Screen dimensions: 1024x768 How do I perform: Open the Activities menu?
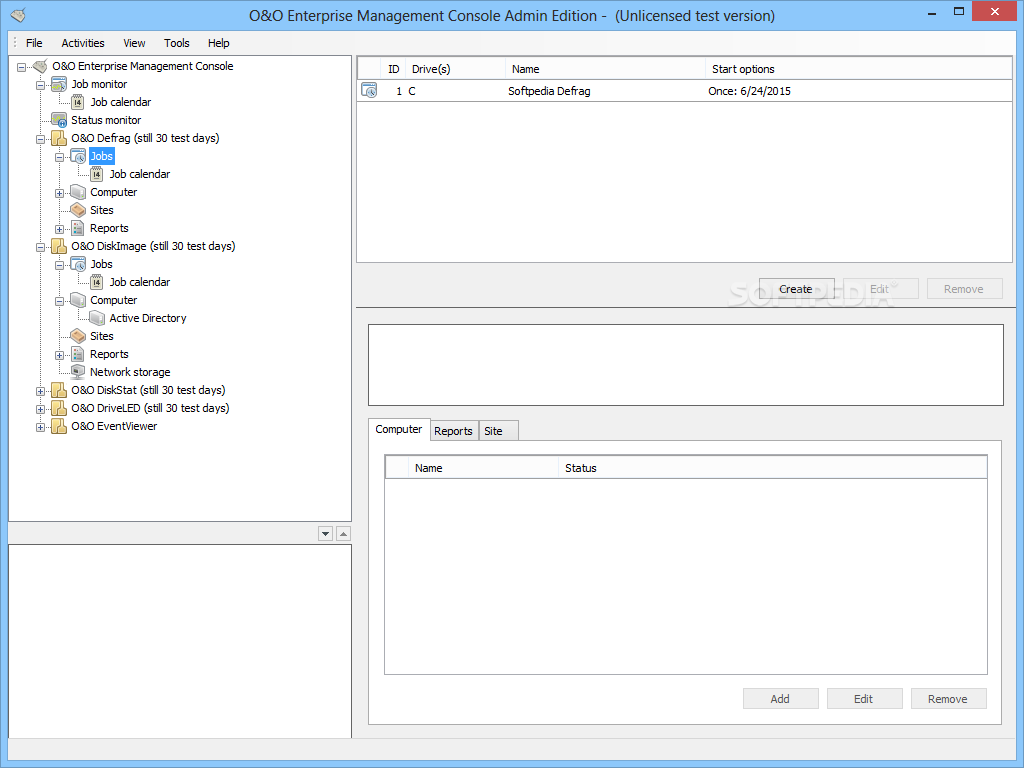pos(83,43)
